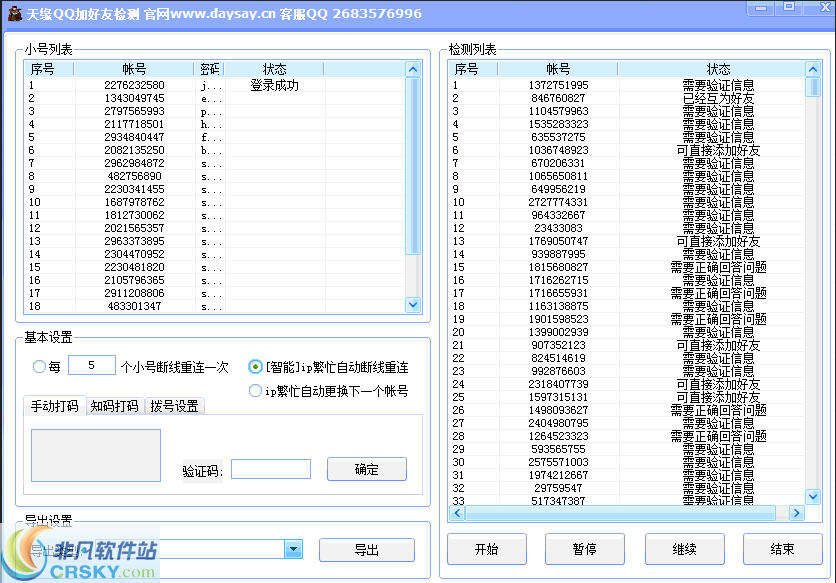
Task: Click the app icon in title bar
Action: 15,13
